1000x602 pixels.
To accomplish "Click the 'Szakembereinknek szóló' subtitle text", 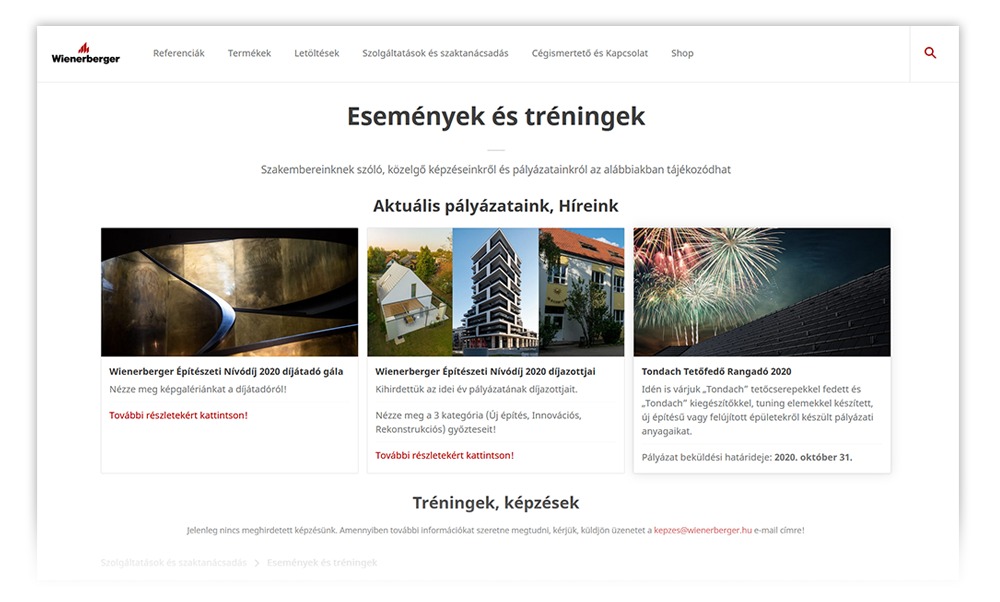I will pos(496,170).
